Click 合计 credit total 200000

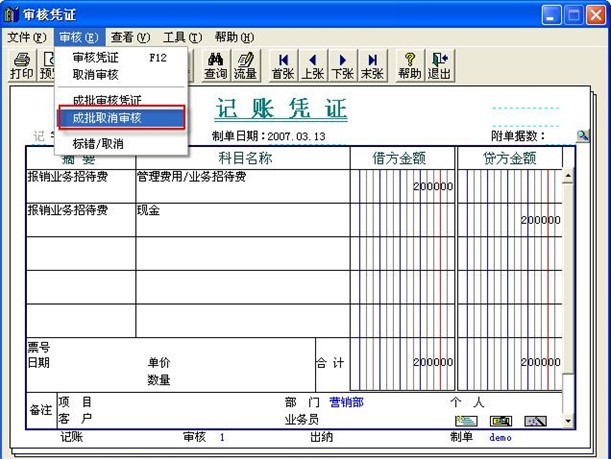[540, 362]
